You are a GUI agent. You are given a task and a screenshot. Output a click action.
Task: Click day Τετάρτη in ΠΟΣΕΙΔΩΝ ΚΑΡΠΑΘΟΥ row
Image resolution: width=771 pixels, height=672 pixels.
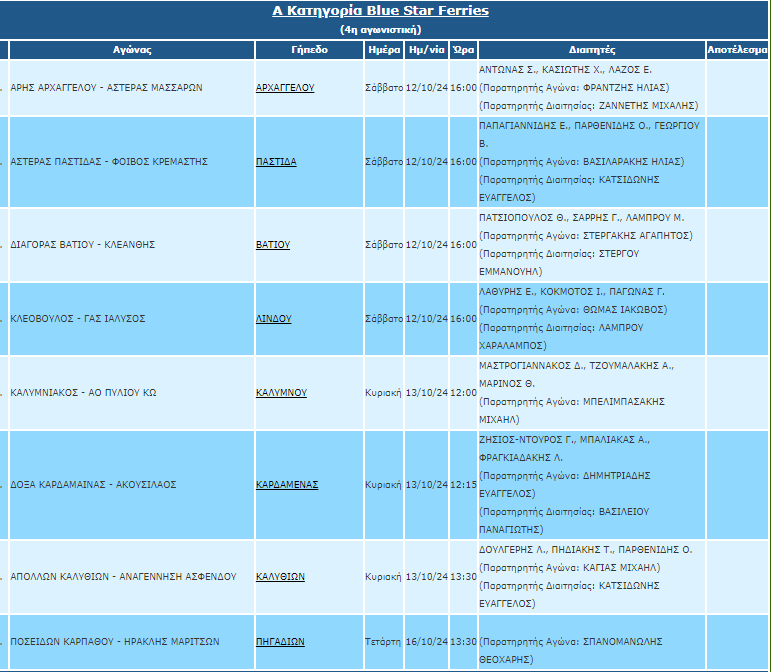pos(383,642)
